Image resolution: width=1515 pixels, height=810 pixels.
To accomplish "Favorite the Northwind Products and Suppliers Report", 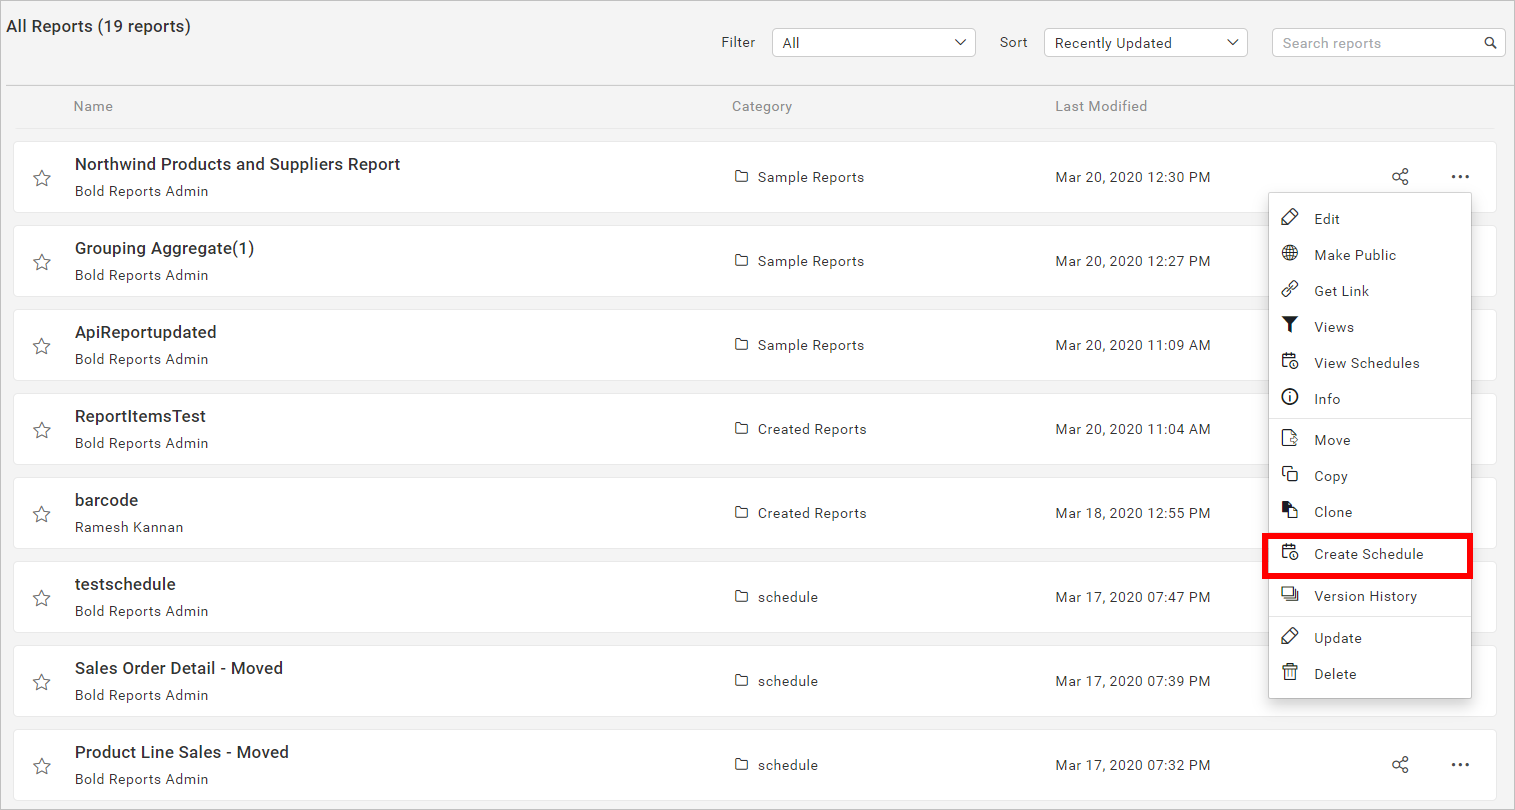I will (41, 177).
